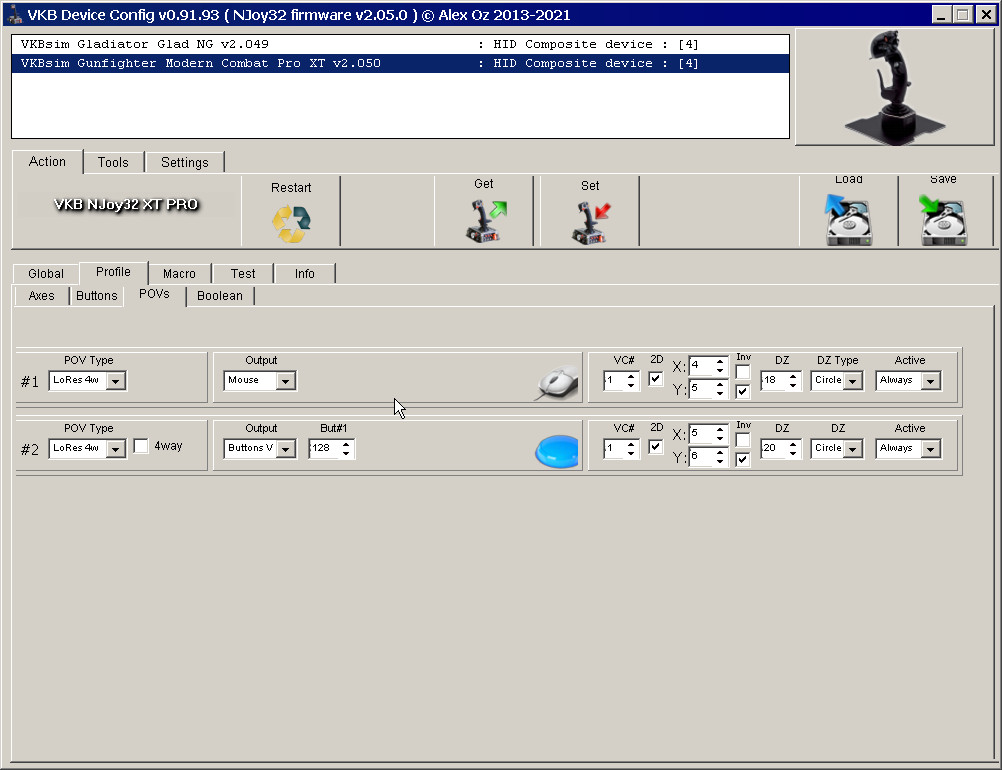This screenshot has width=1002, height=770.
Task: Switch to the Tools tab
Action: pos(113,162)
